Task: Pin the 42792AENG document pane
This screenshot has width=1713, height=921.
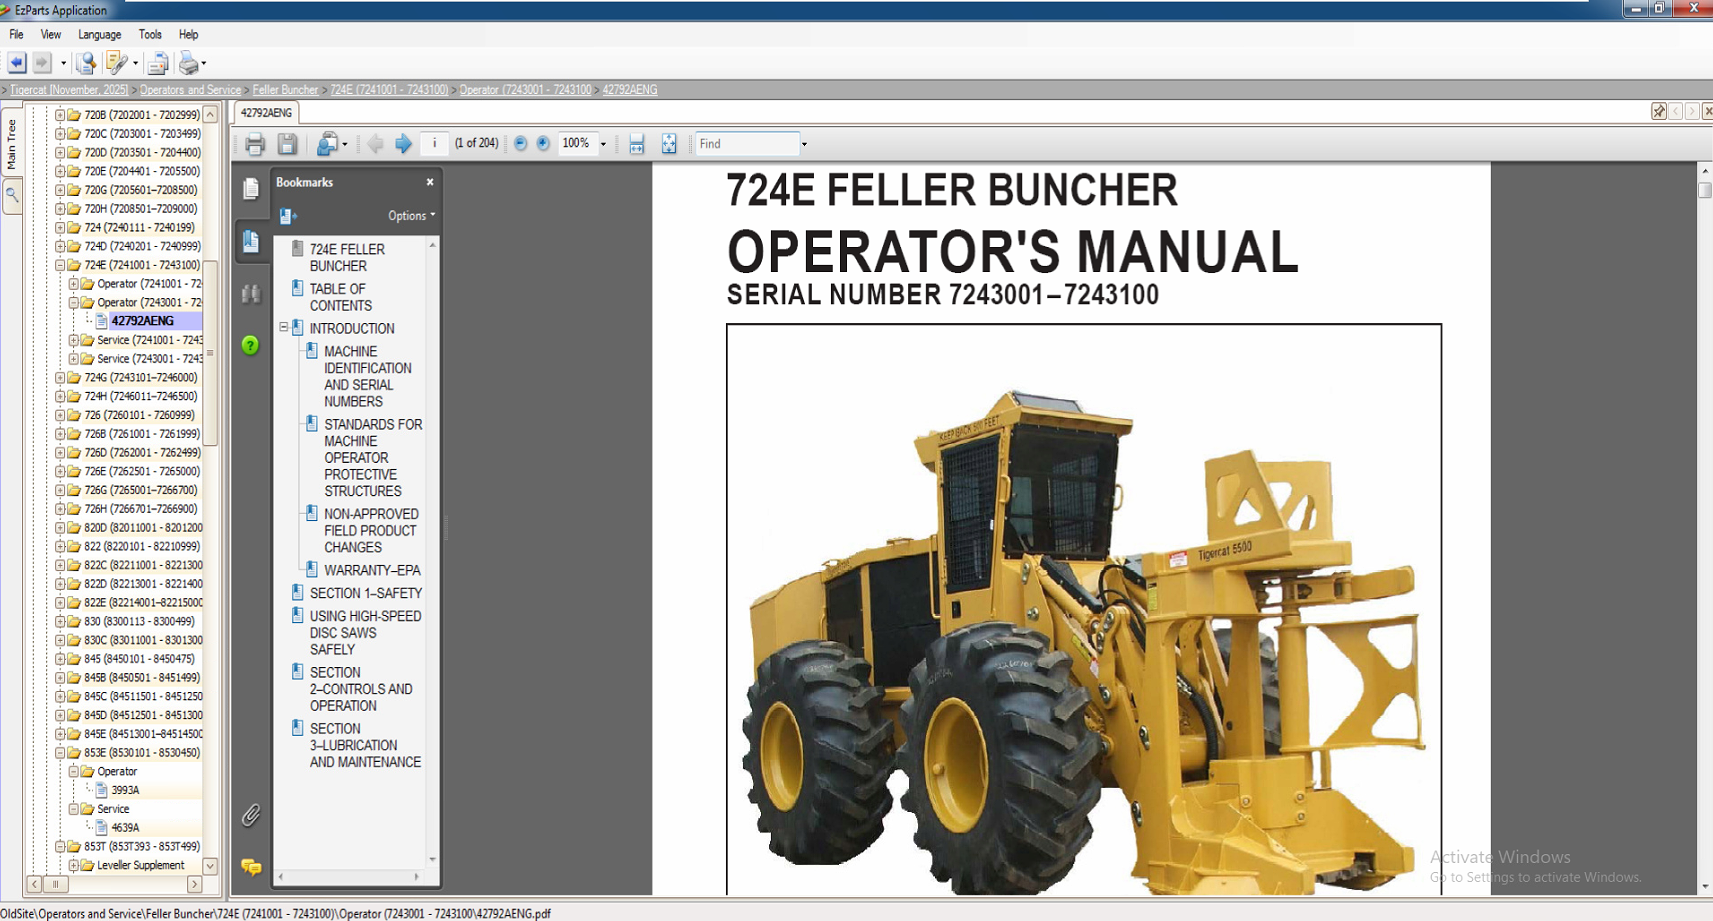Action: 1657,111
